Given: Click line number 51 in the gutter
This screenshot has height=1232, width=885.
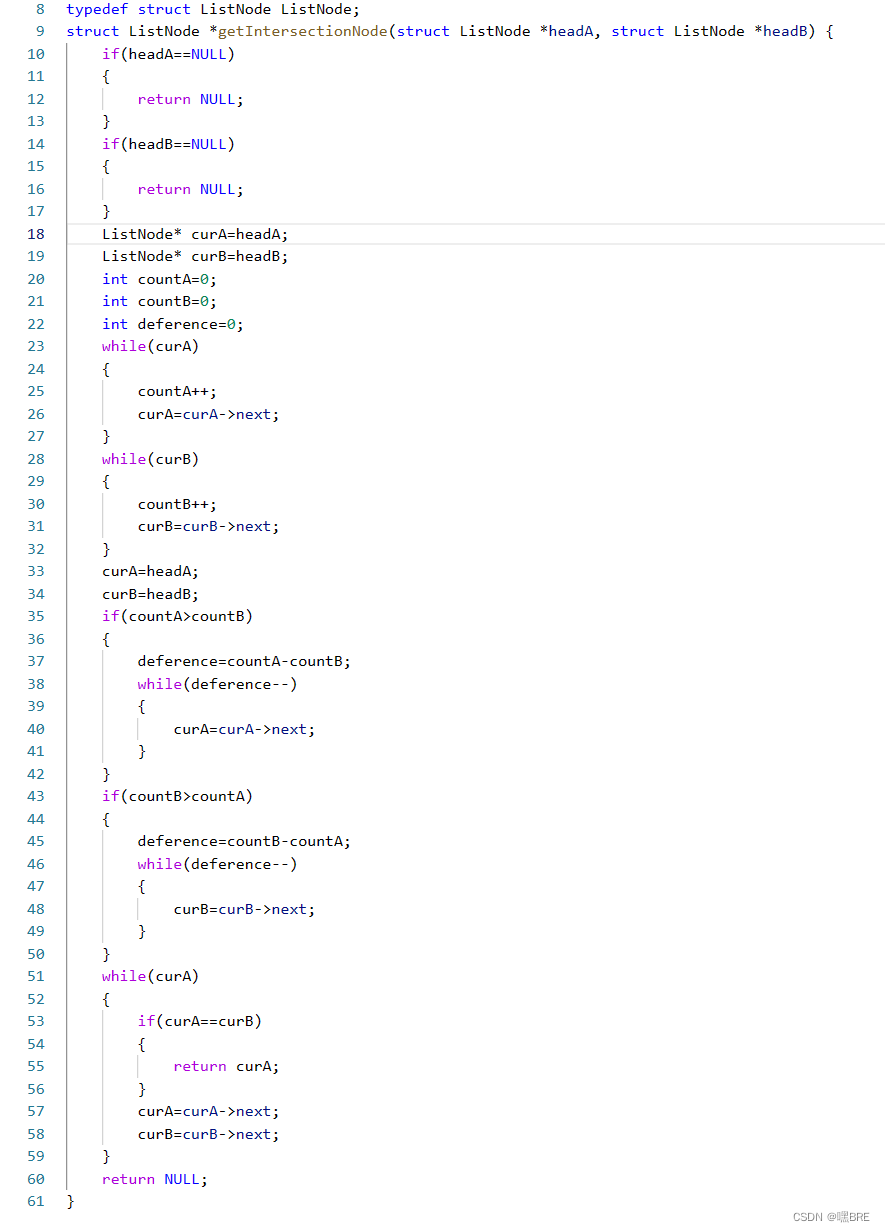Looking at the screenshot, I should tap(36, 976).
